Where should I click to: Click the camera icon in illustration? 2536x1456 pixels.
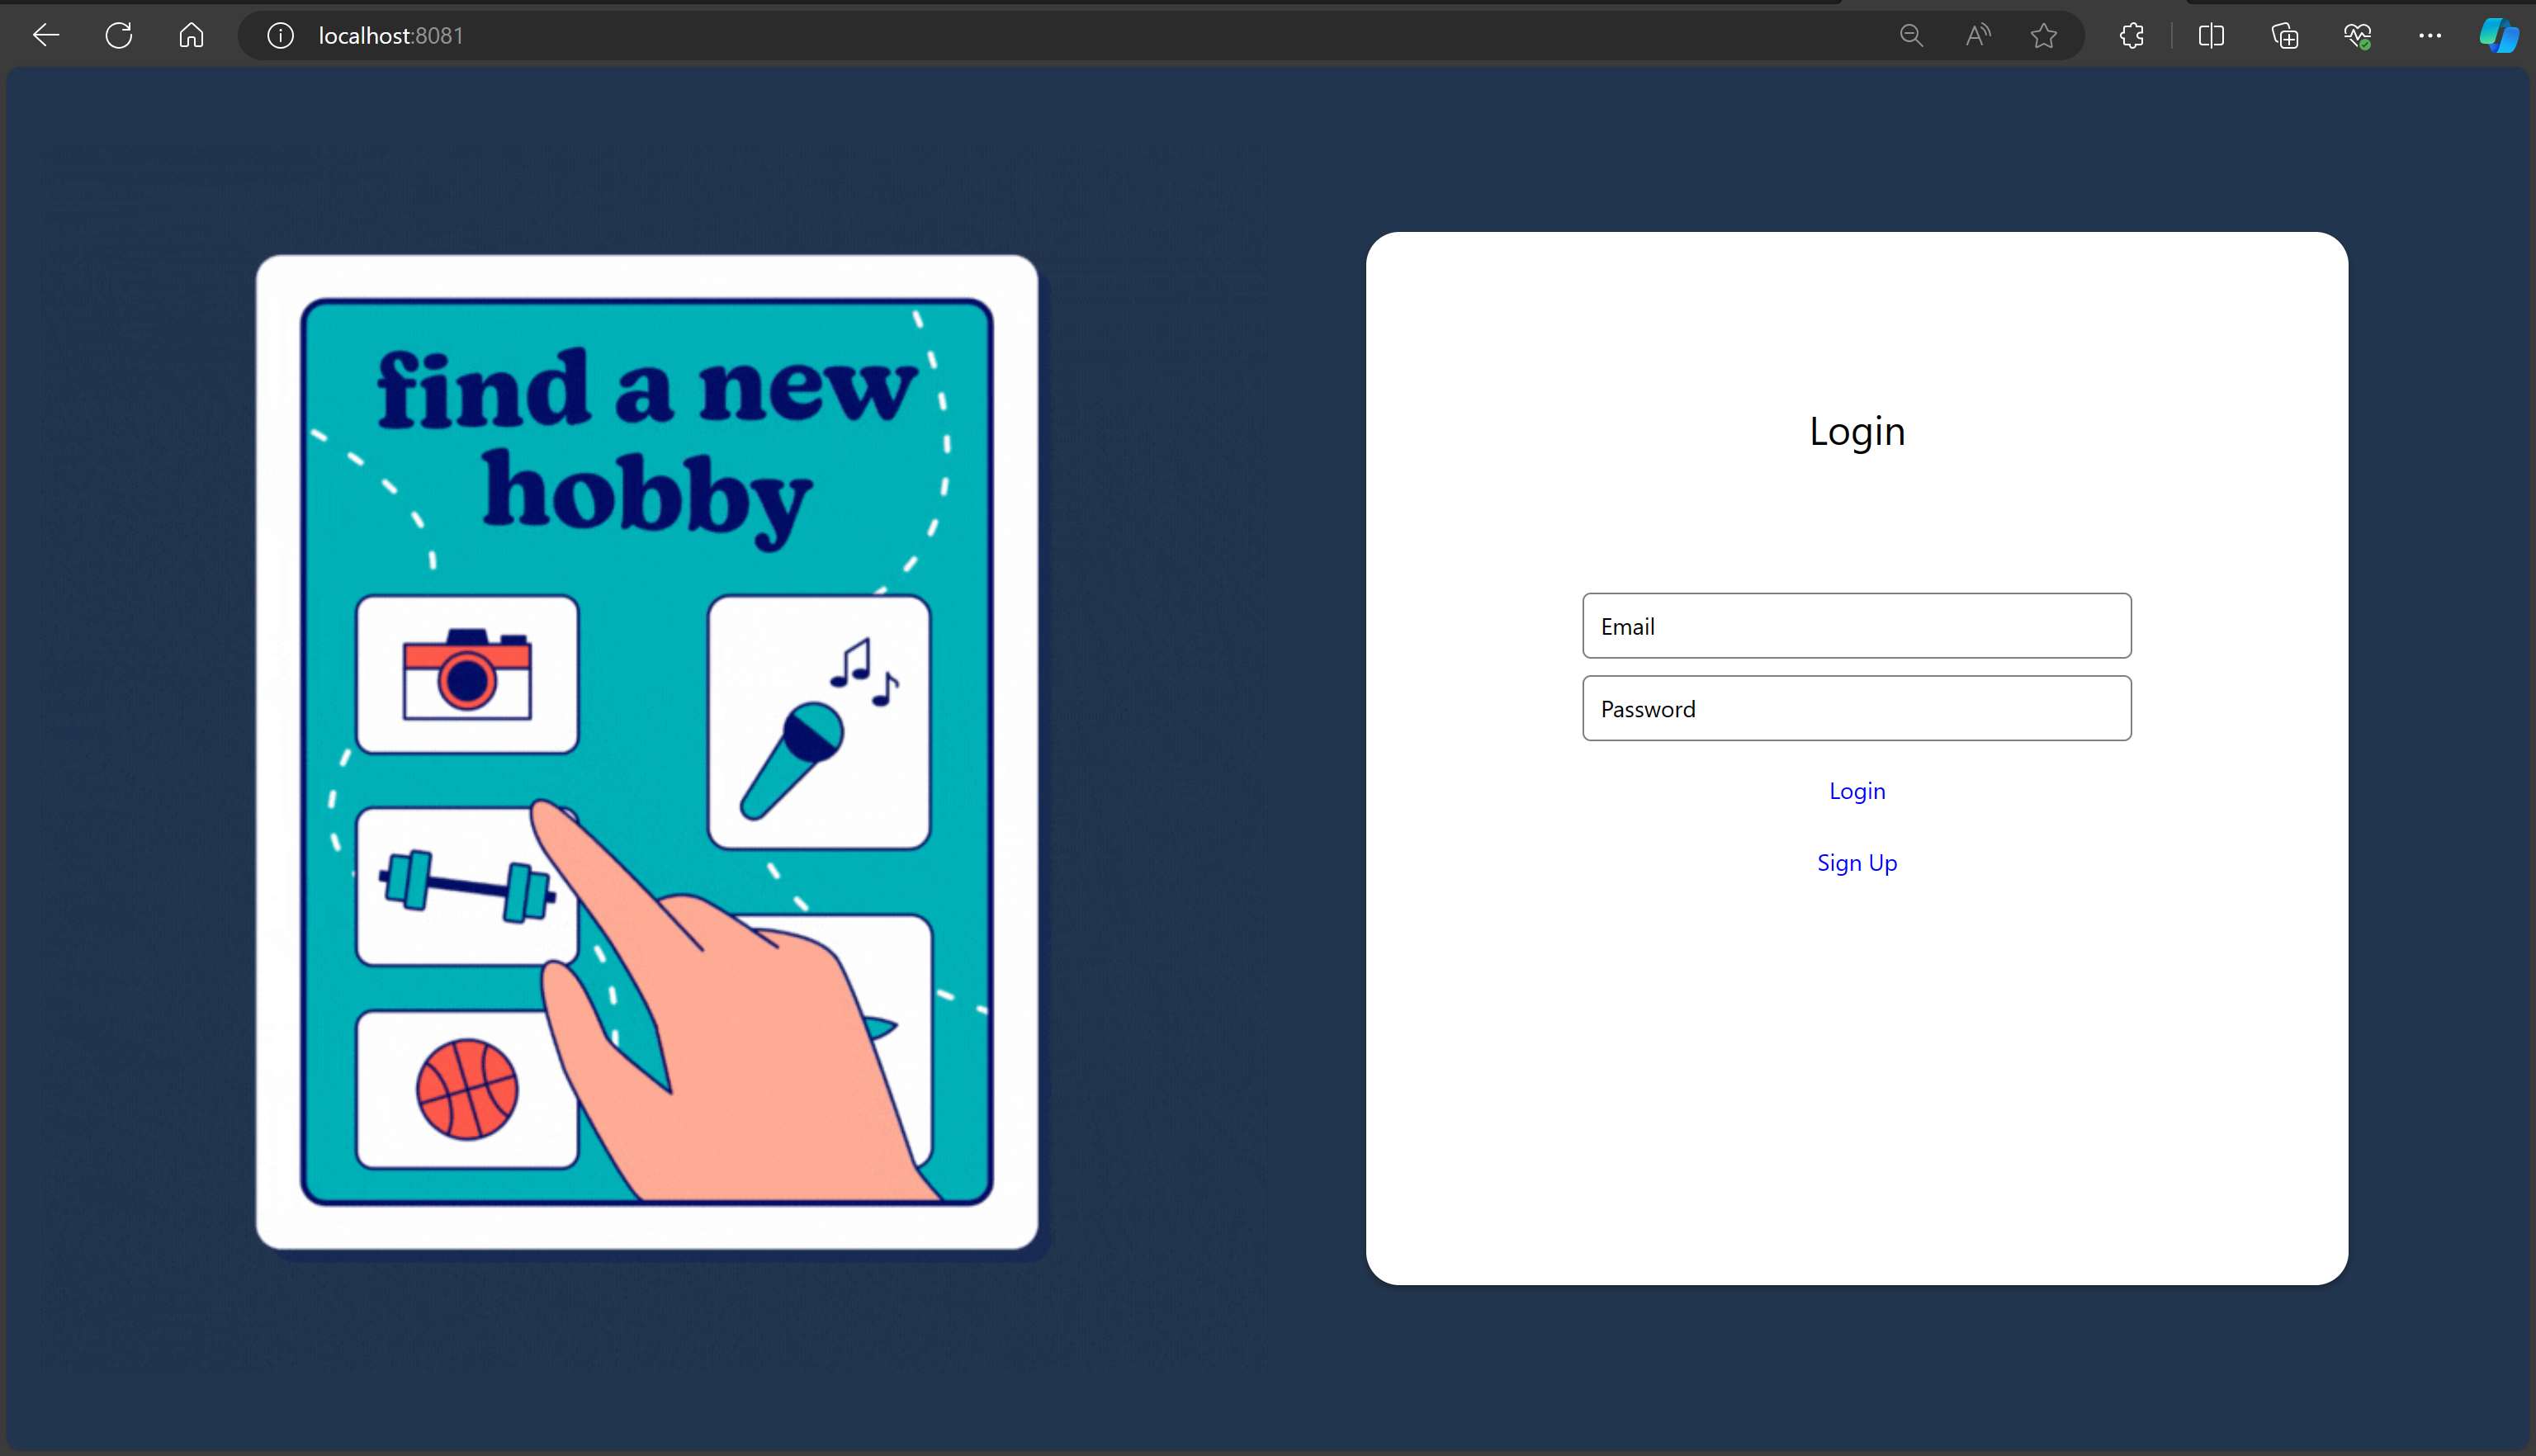(x=467, y=674)
